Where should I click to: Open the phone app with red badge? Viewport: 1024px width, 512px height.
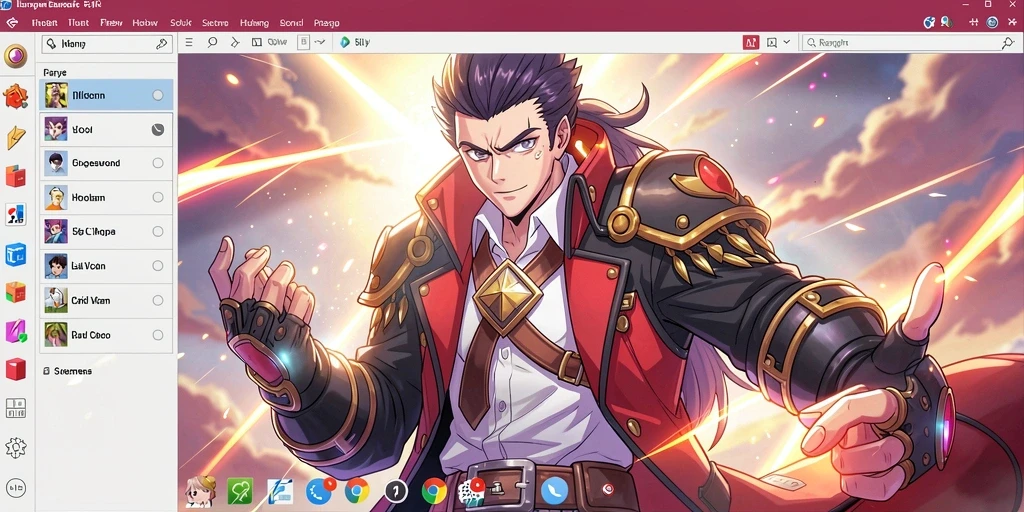[319, 490]
